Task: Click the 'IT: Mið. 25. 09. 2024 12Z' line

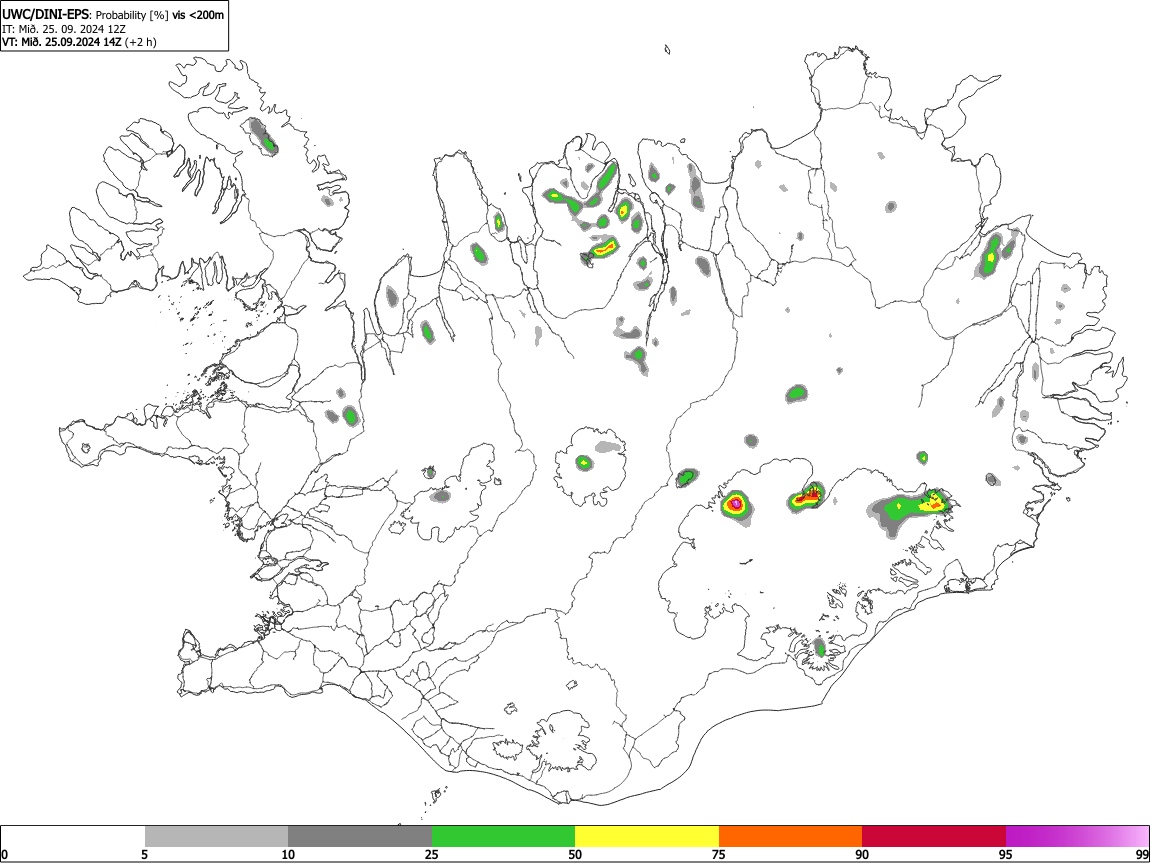Action: [64, 29]
